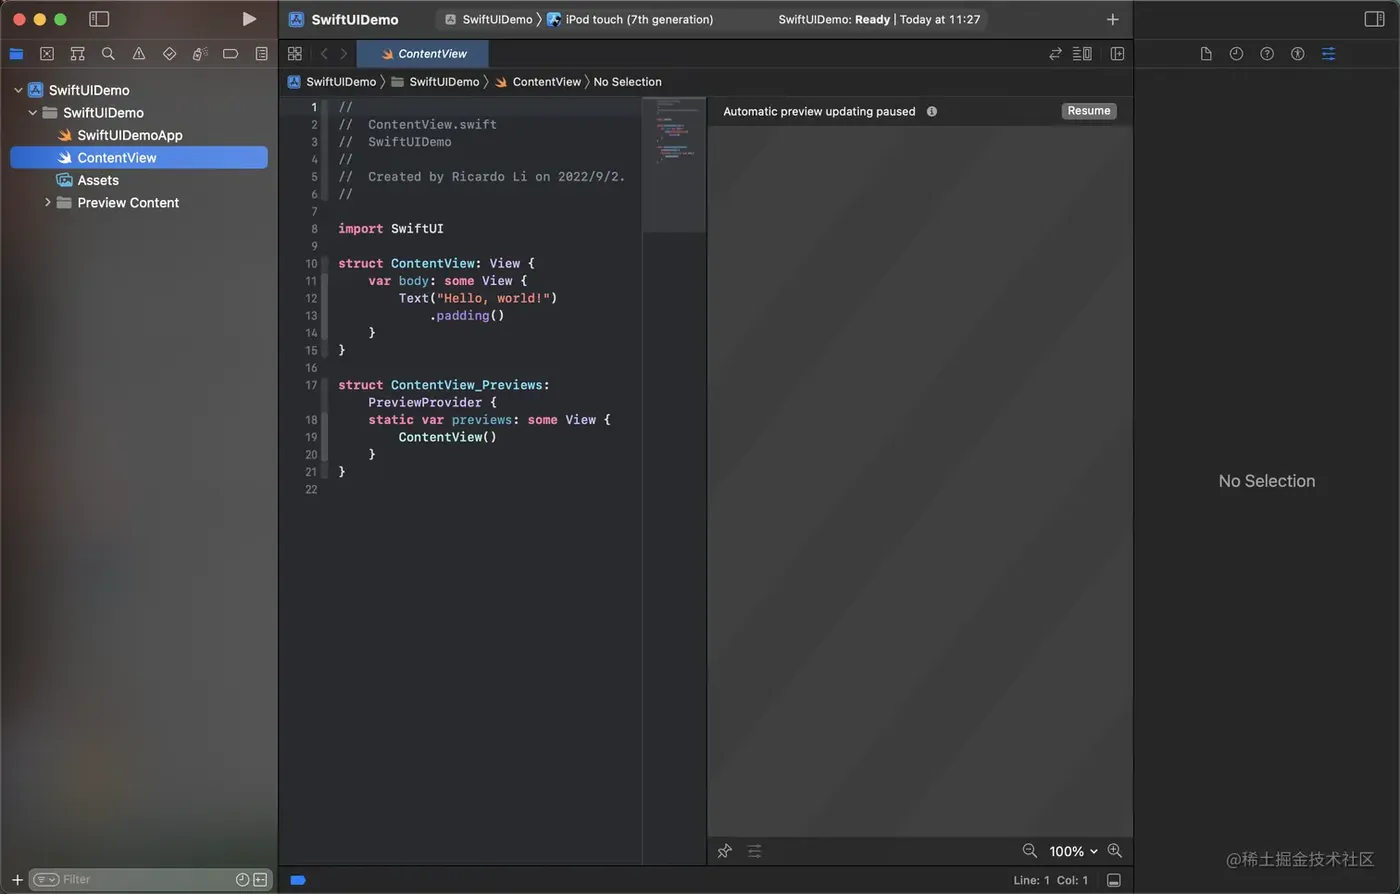Toggle the bottom debug area

click(1114, 880)
